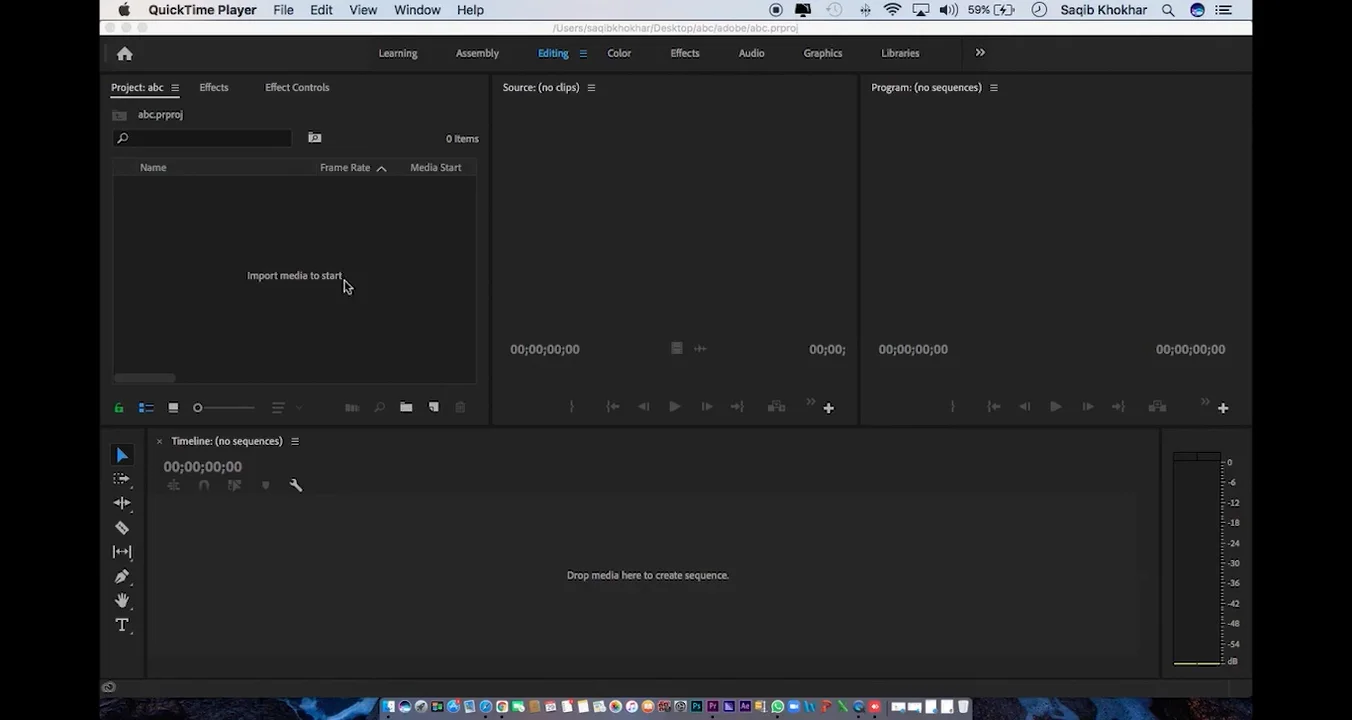Switch Project panel to List View

[146, 407]
